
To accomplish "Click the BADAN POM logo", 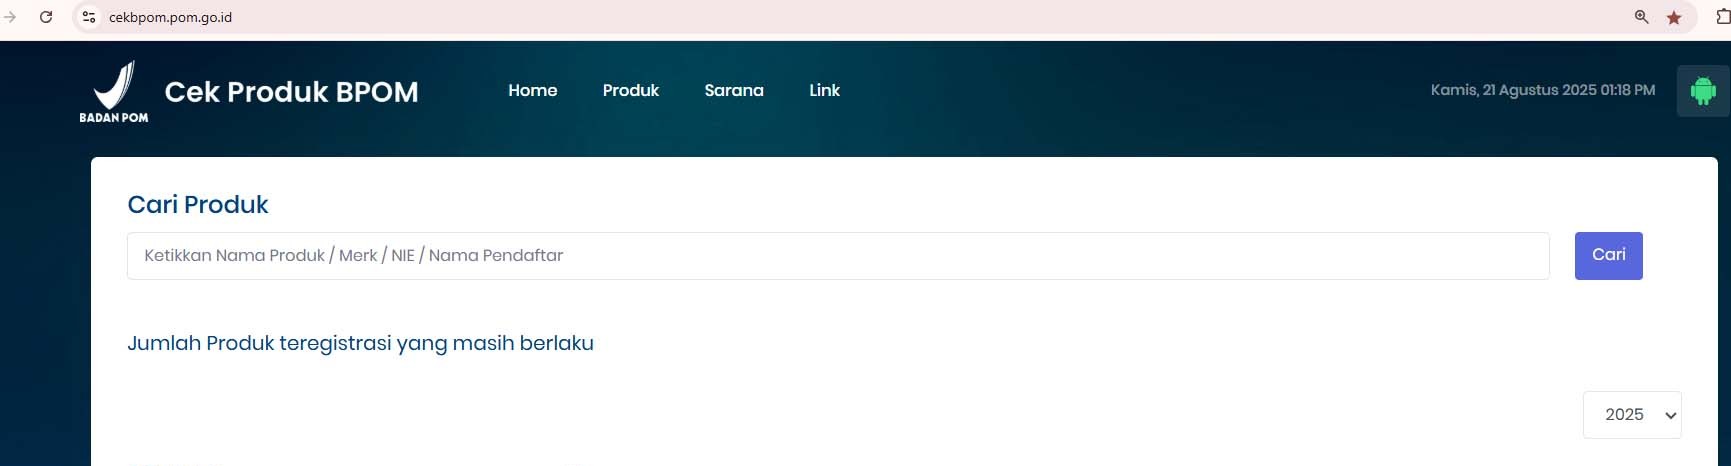I will click(114, 91).
